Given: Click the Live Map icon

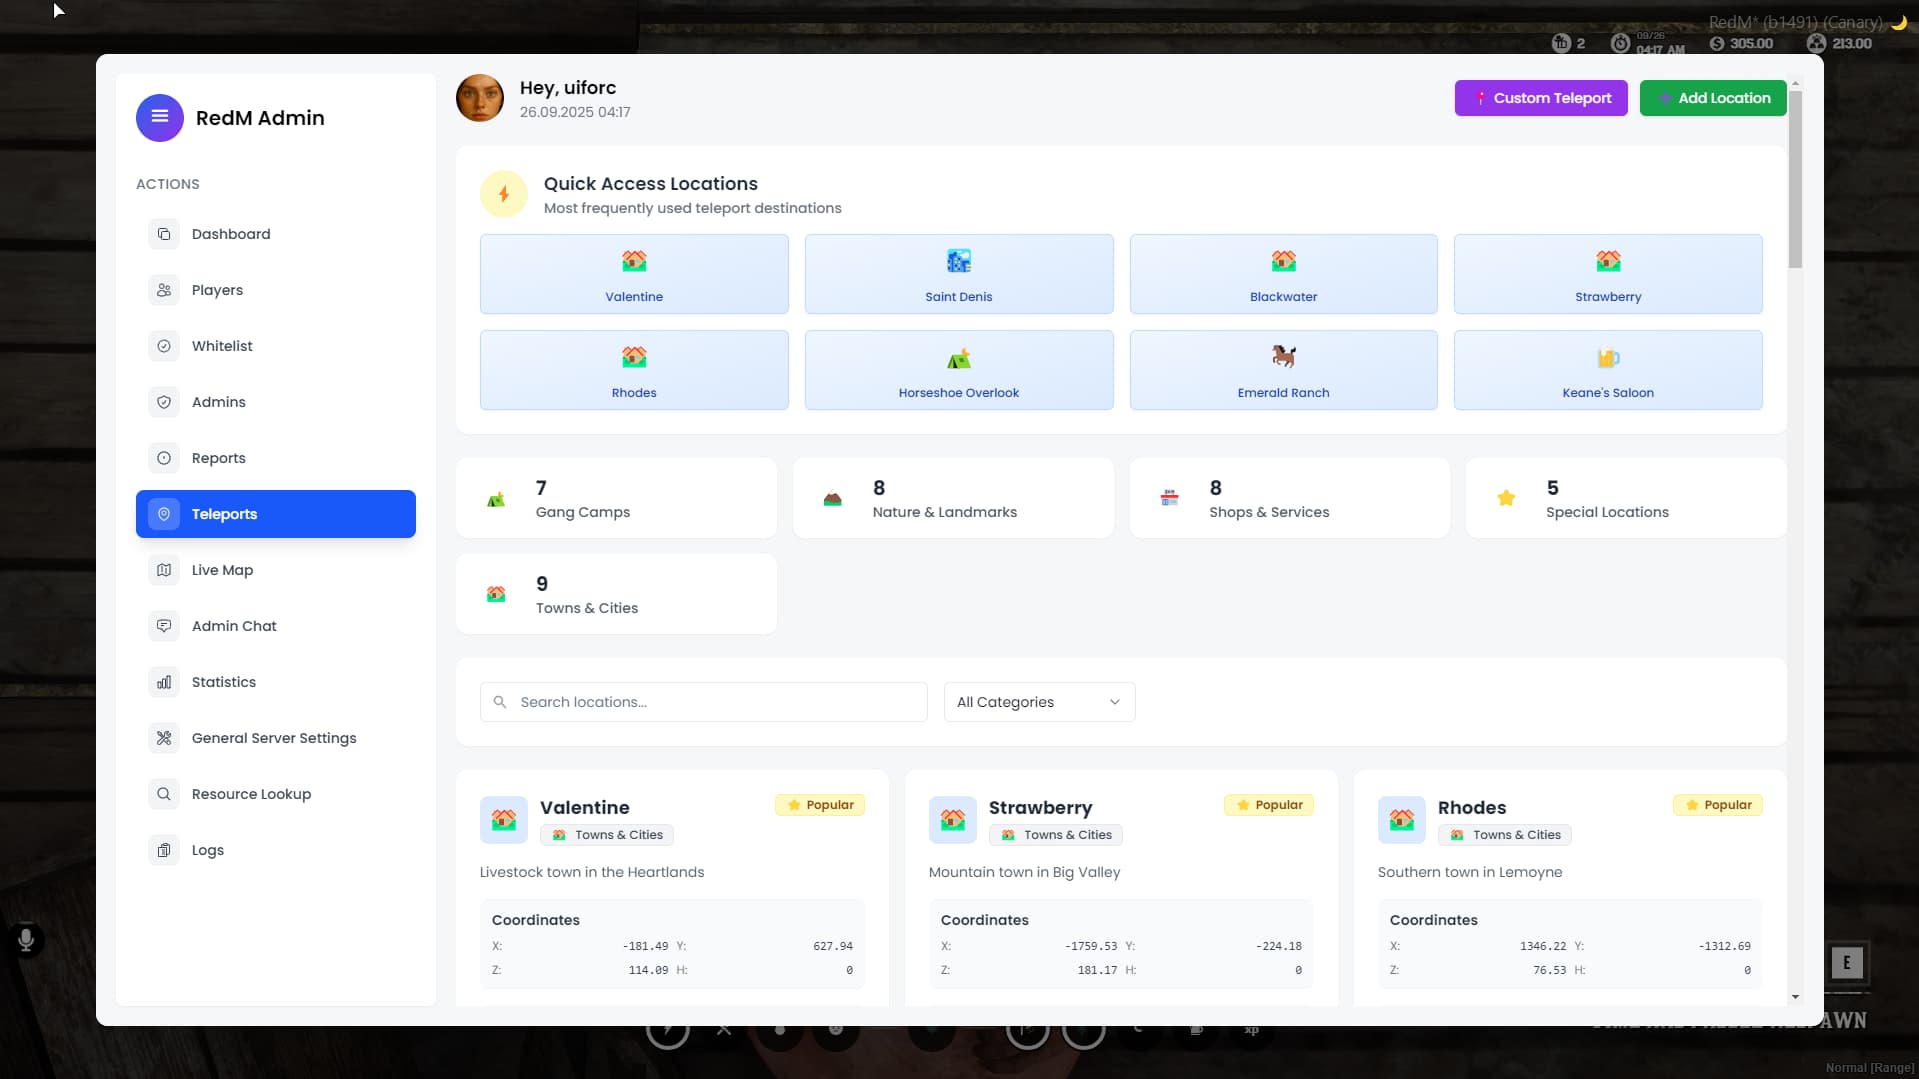Looking at the screenshot, I should [164, 570].
